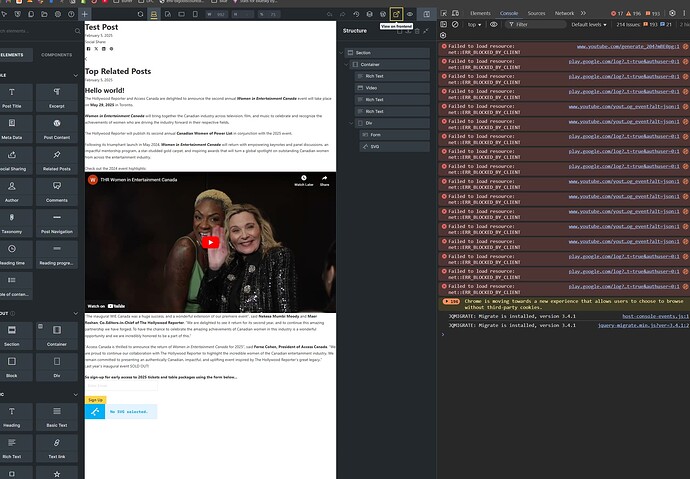
Task: Click the help question mark icon
Action: 71,14
